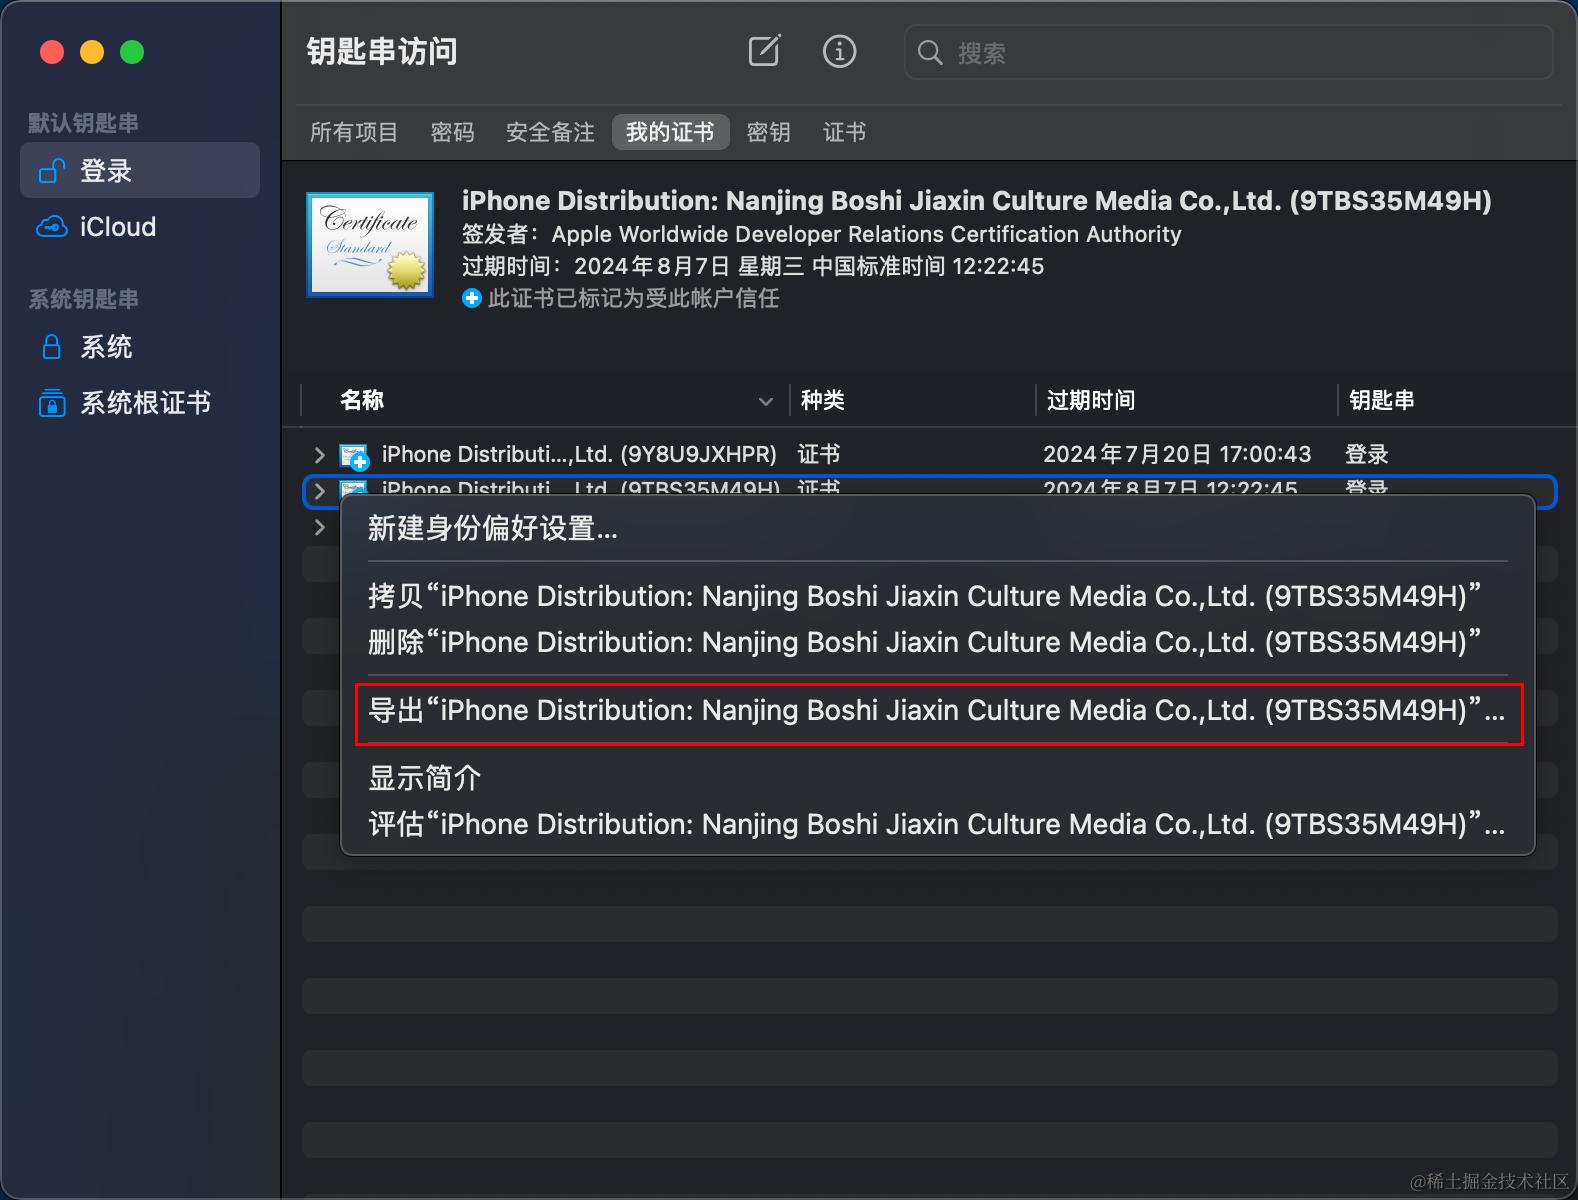
Task: Expand the selected 9TBS35M49H certificate row
Action: pos(319,491)
